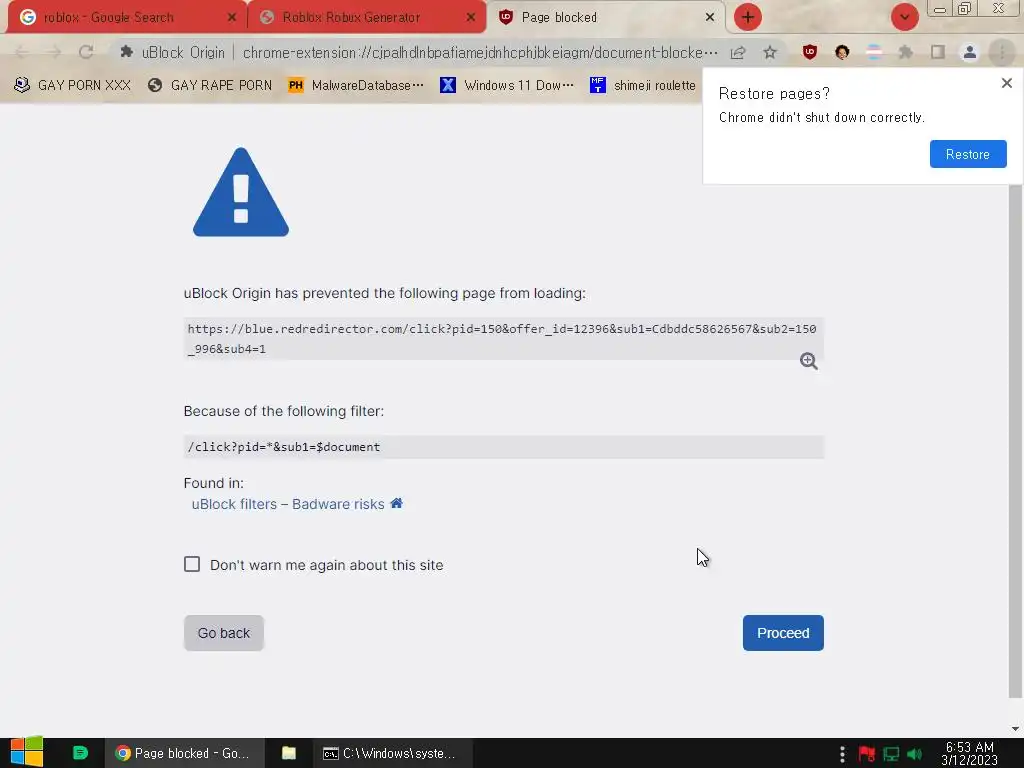1024x768 pixels.
Task: Click the extension puzzle icon in address bar
Action: [127, 52]
